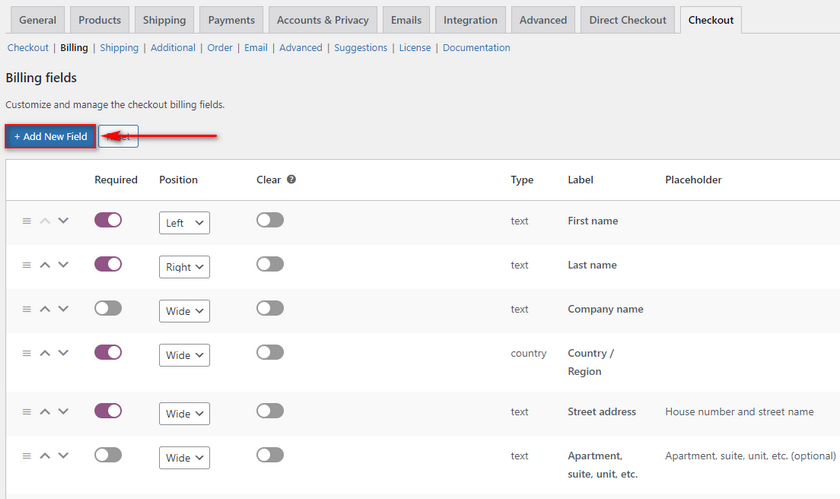Click the Add New Field button
Image resolution: width=840 pixels, height=499 pixels.
pos(50,136)
